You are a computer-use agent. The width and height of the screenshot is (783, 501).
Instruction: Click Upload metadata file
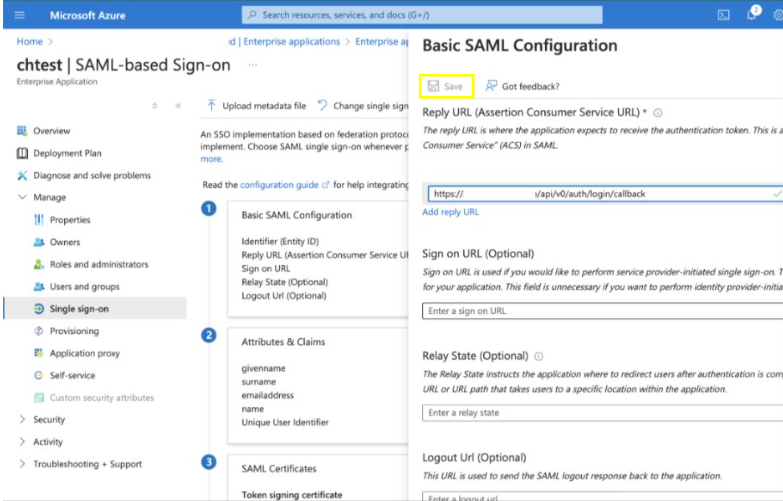point(257,106)
